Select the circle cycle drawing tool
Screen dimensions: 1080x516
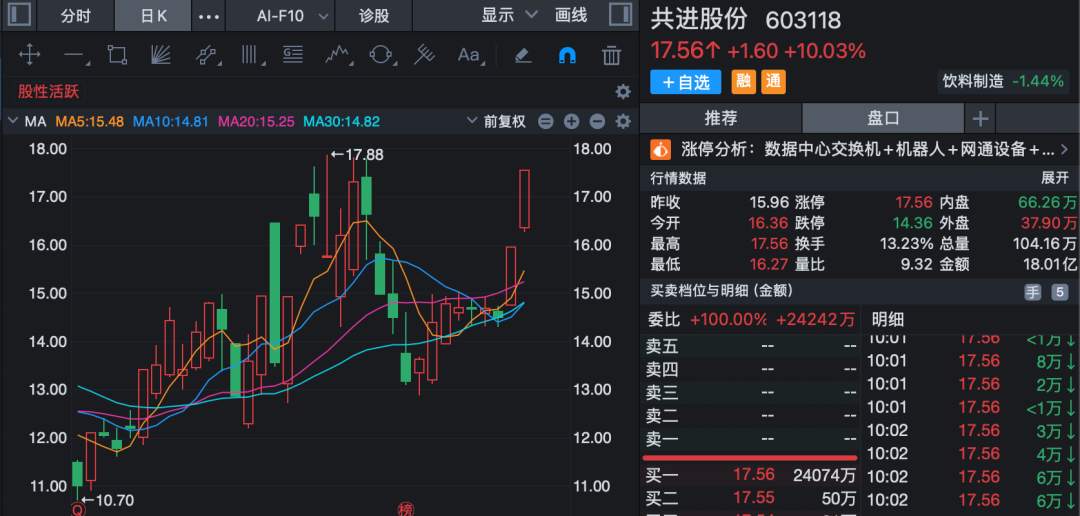[381, 54]
